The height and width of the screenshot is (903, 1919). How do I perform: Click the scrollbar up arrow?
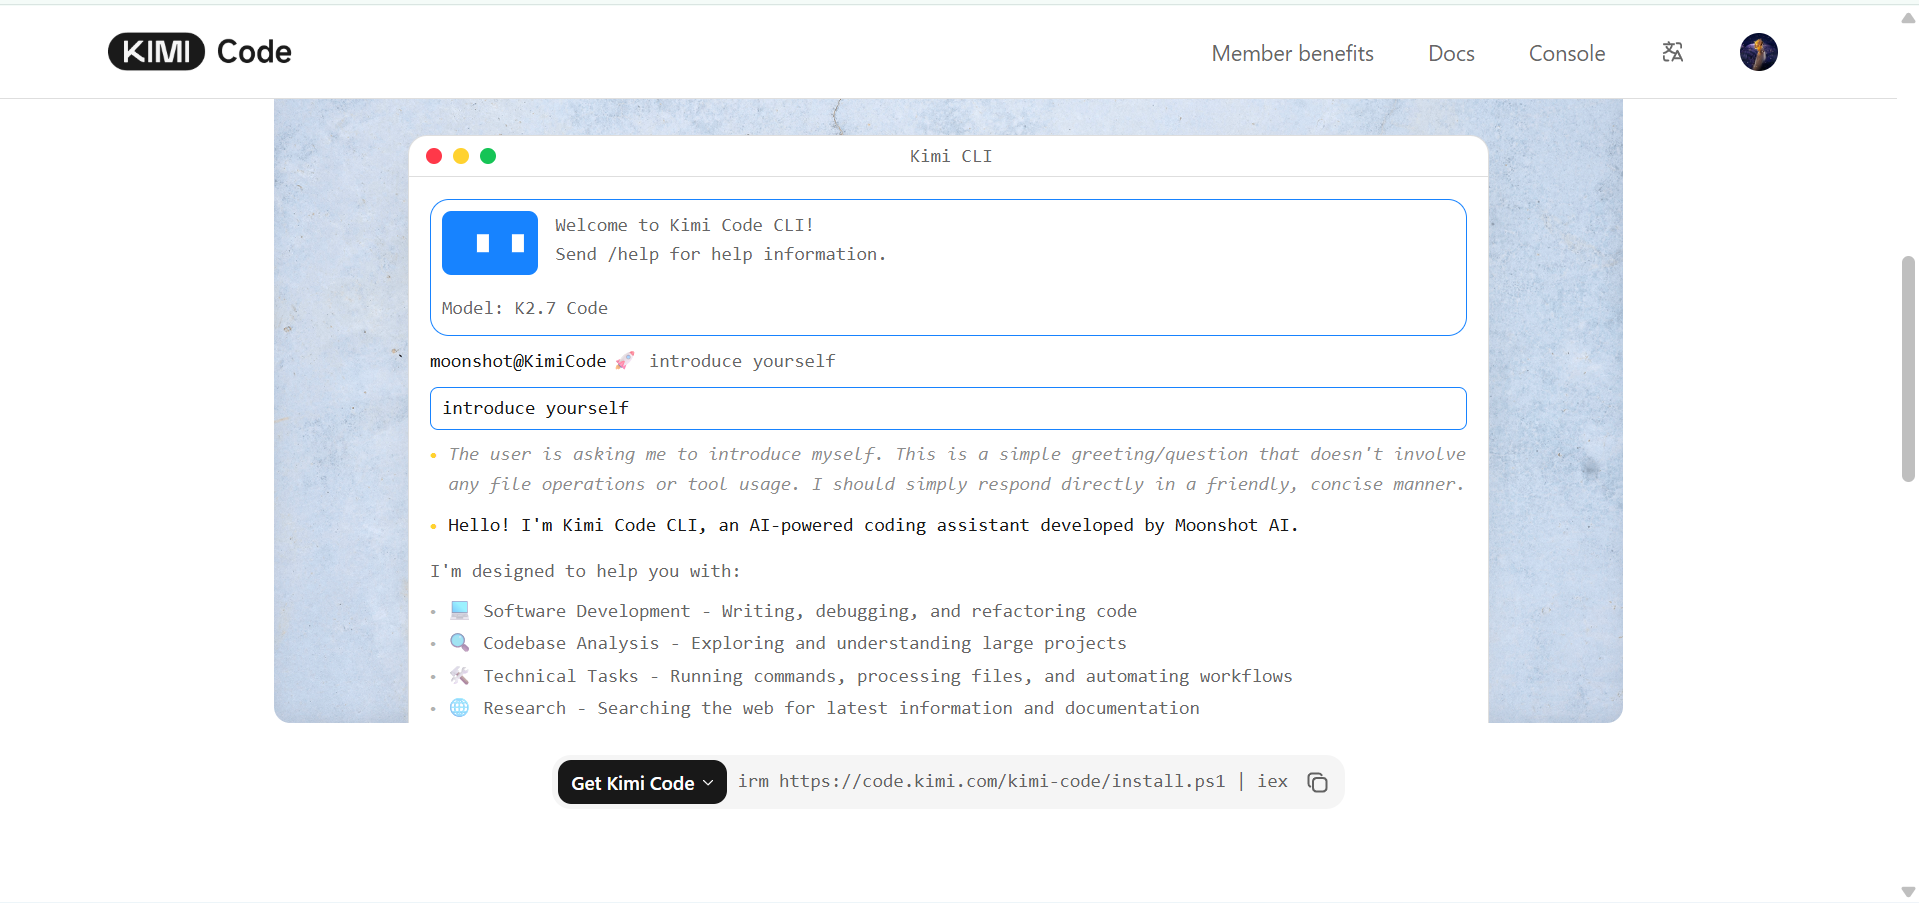(x=1908, y=17)
